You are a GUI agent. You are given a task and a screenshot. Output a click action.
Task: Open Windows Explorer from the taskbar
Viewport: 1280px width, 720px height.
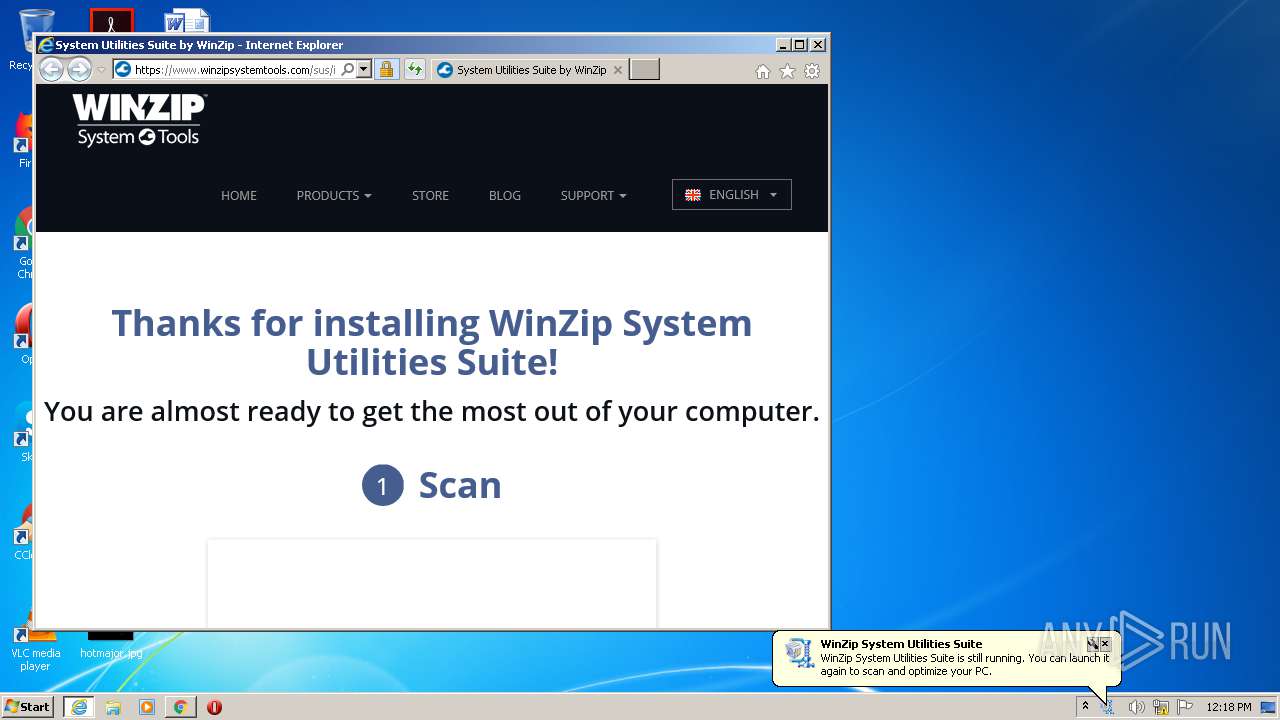tap(113, 707)
